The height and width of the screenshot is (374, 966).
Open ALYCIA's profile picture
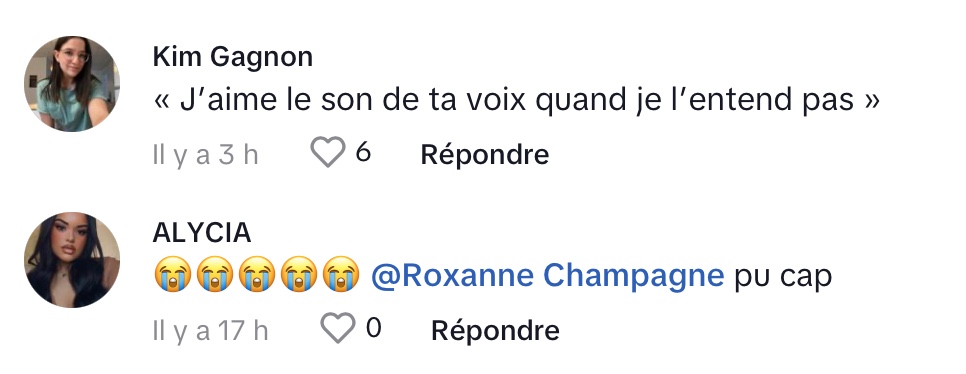pos(71,260)
